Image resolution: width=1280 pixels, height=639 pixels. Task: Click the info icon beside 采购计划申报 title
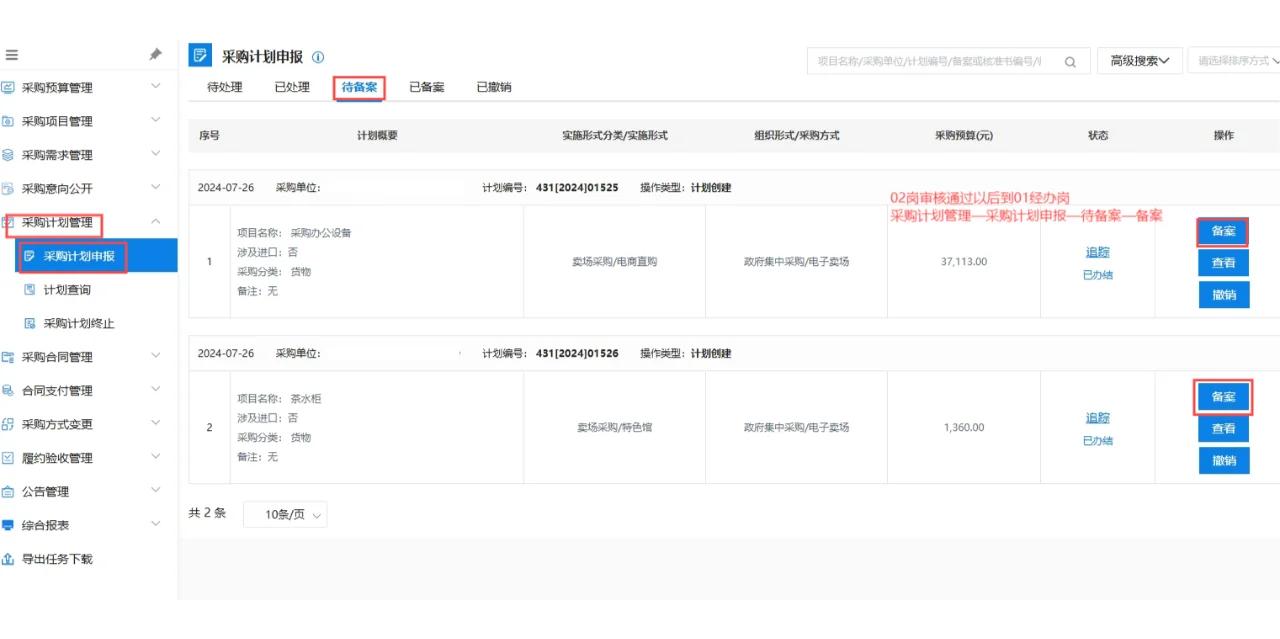[x=318, y=57]
